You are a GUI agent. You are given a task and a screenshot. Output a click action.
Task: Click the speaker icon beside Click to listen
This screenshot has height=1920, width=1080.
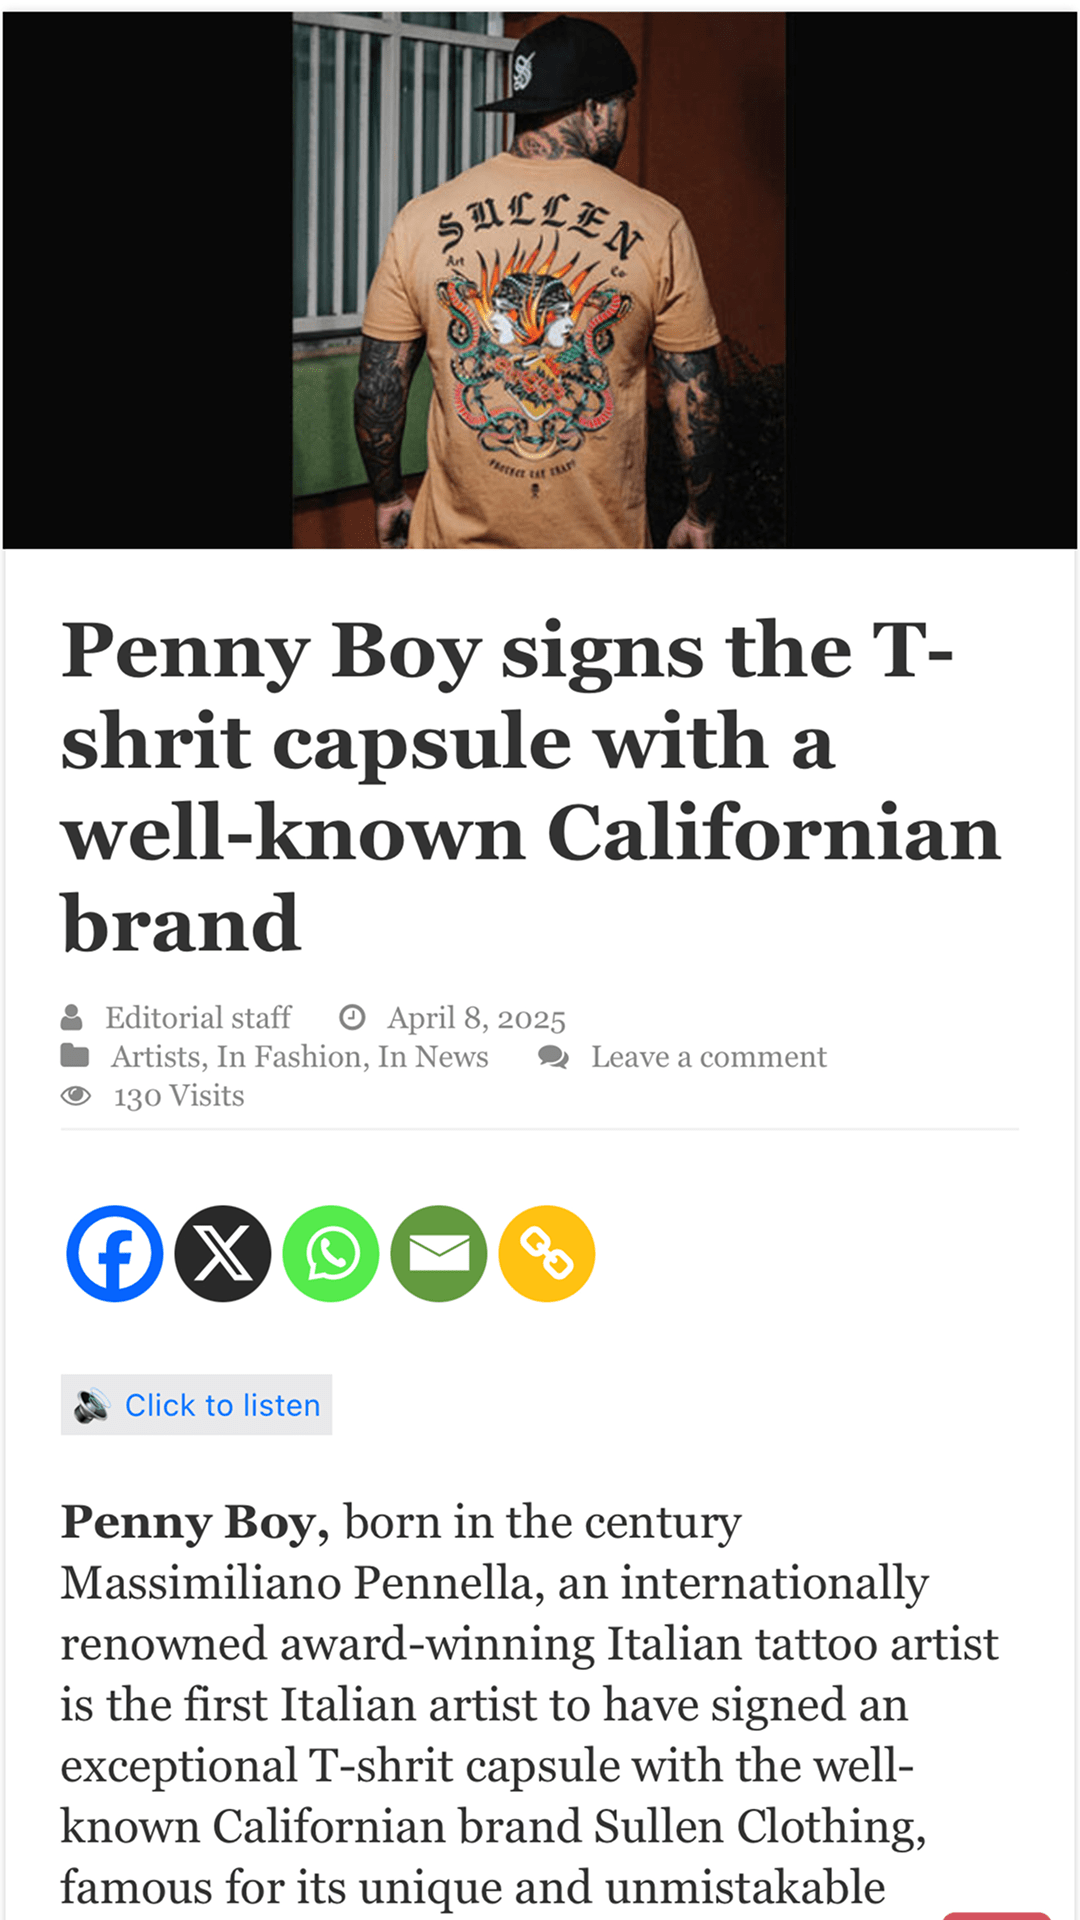[x=92, y=1405]
